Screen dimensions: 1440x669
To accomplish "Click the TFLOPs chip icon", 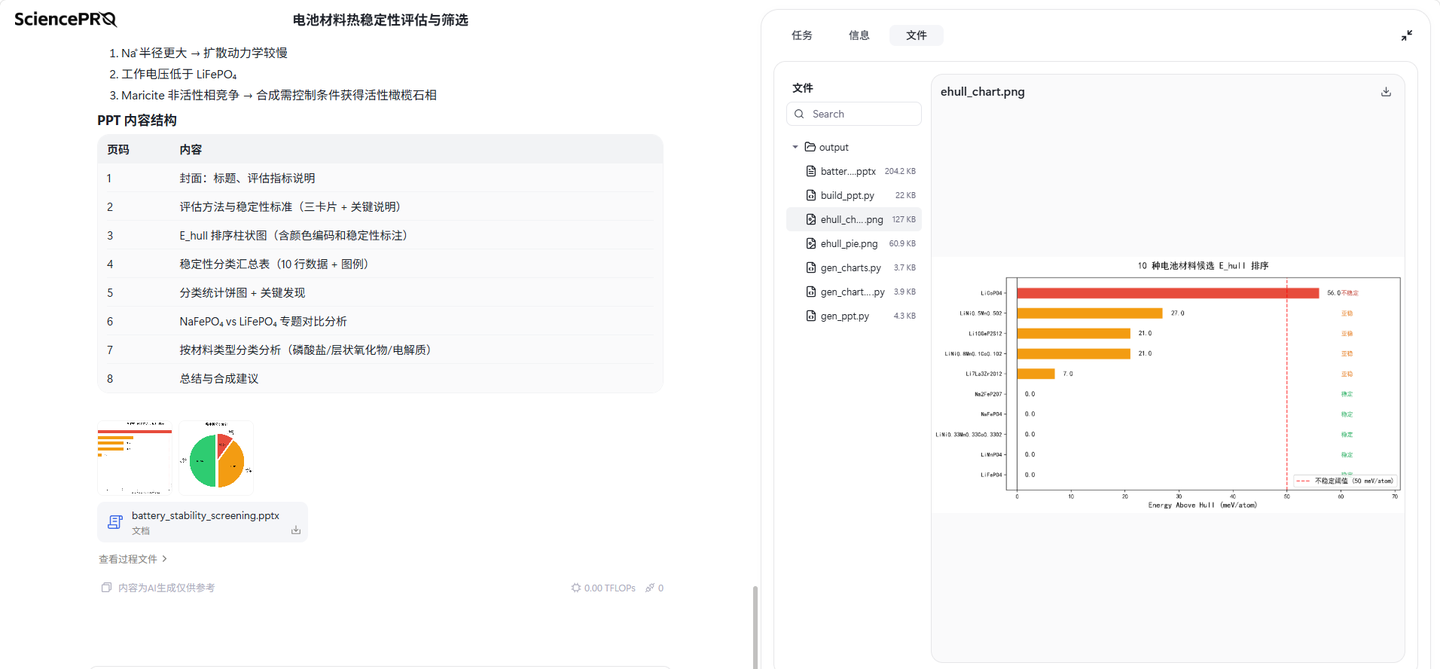I will pyautogui.click(x=576, y=588).
